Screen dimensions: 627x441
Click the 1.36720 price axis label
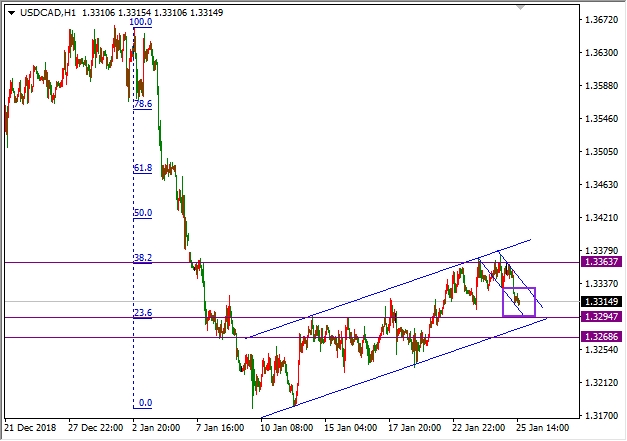(602, 20)
